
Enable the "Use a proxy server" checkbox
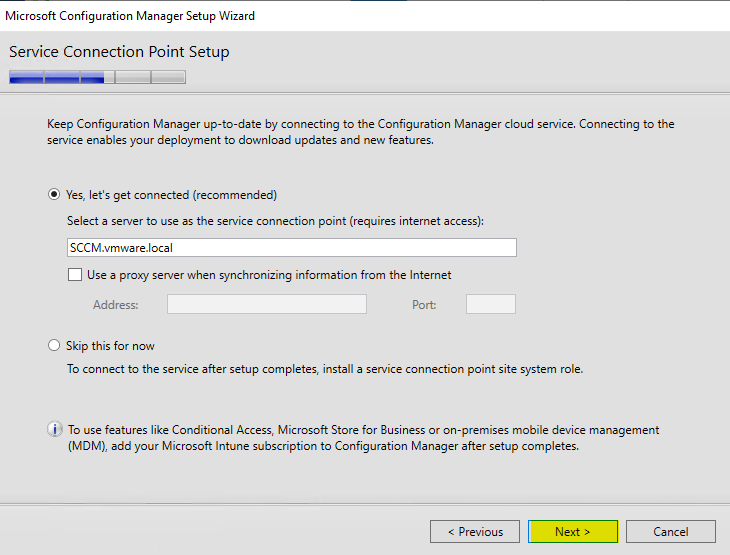point(75,275)
